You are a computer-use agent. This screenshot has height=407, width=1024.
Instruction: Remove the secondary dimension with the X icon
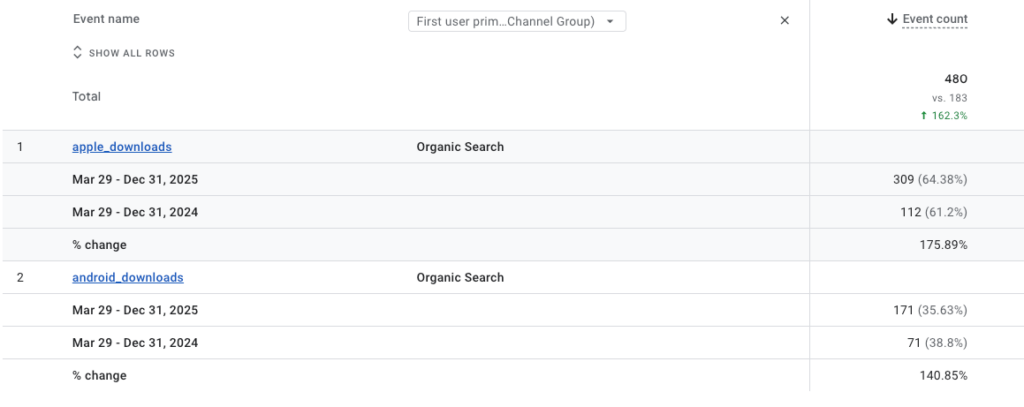coord(785,21)
